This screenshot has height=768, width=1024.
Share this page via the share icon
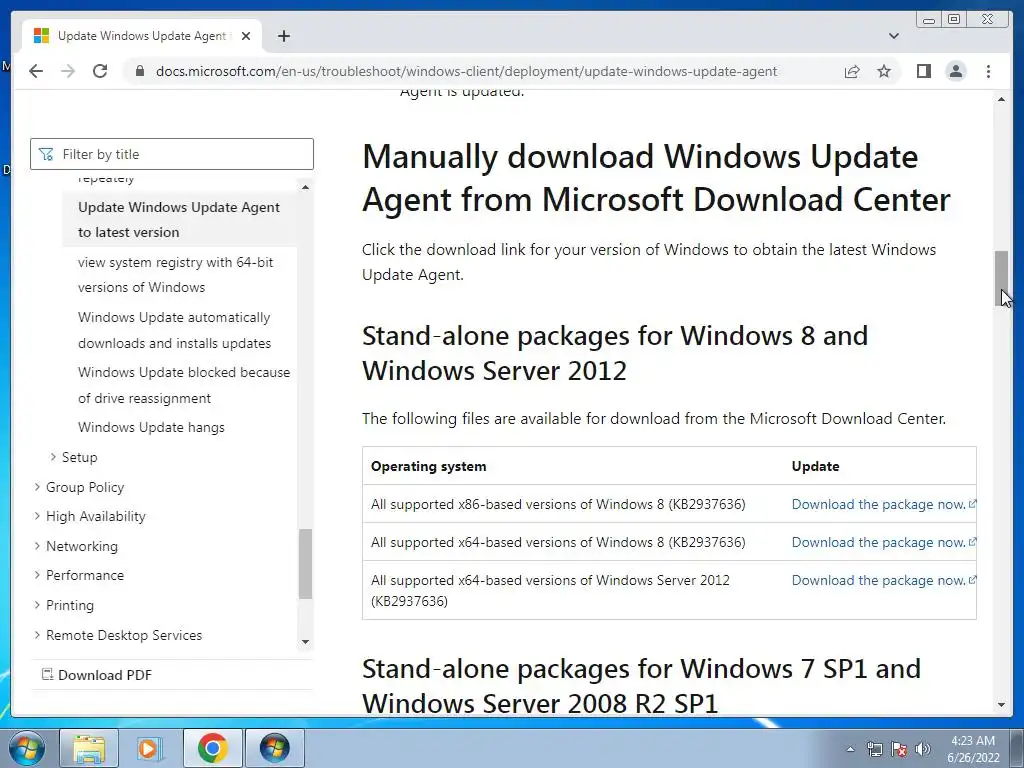852,71
